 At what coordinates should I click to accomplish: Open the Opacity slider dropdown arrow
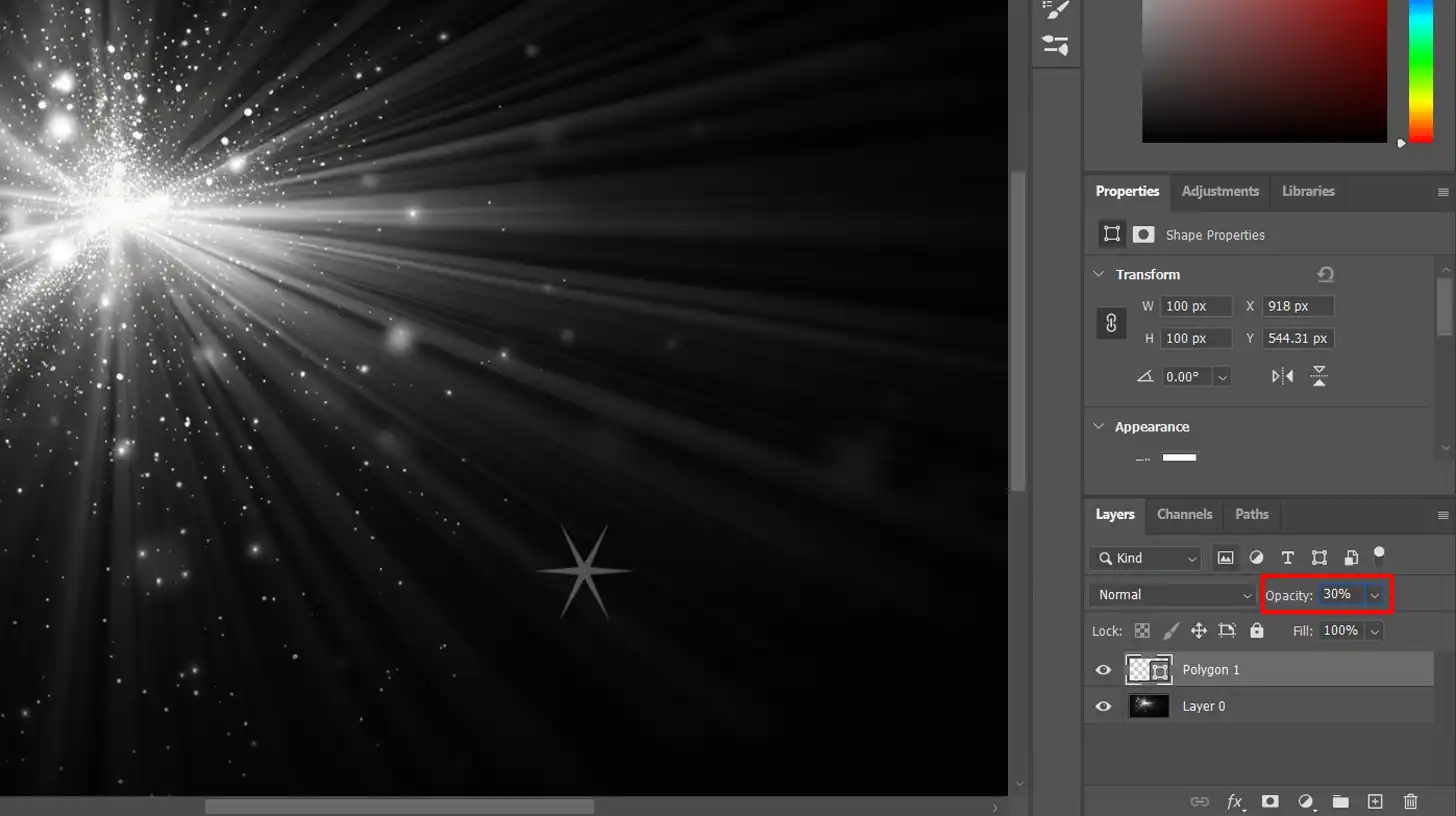tap(1375, 595)
